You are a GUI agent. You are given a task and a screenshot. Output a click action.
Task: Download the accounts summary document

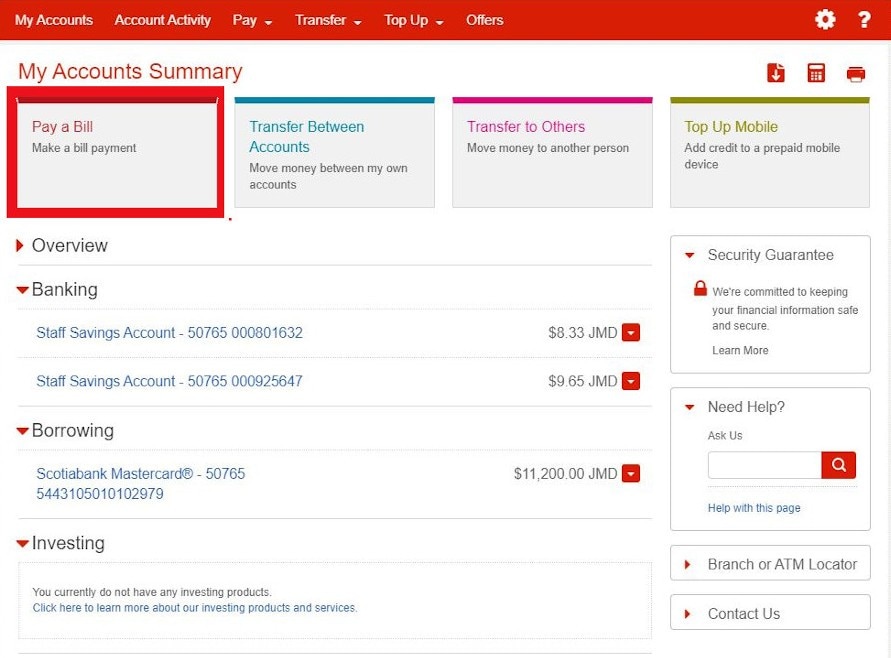pyautogui.click(x=775, y=72)
